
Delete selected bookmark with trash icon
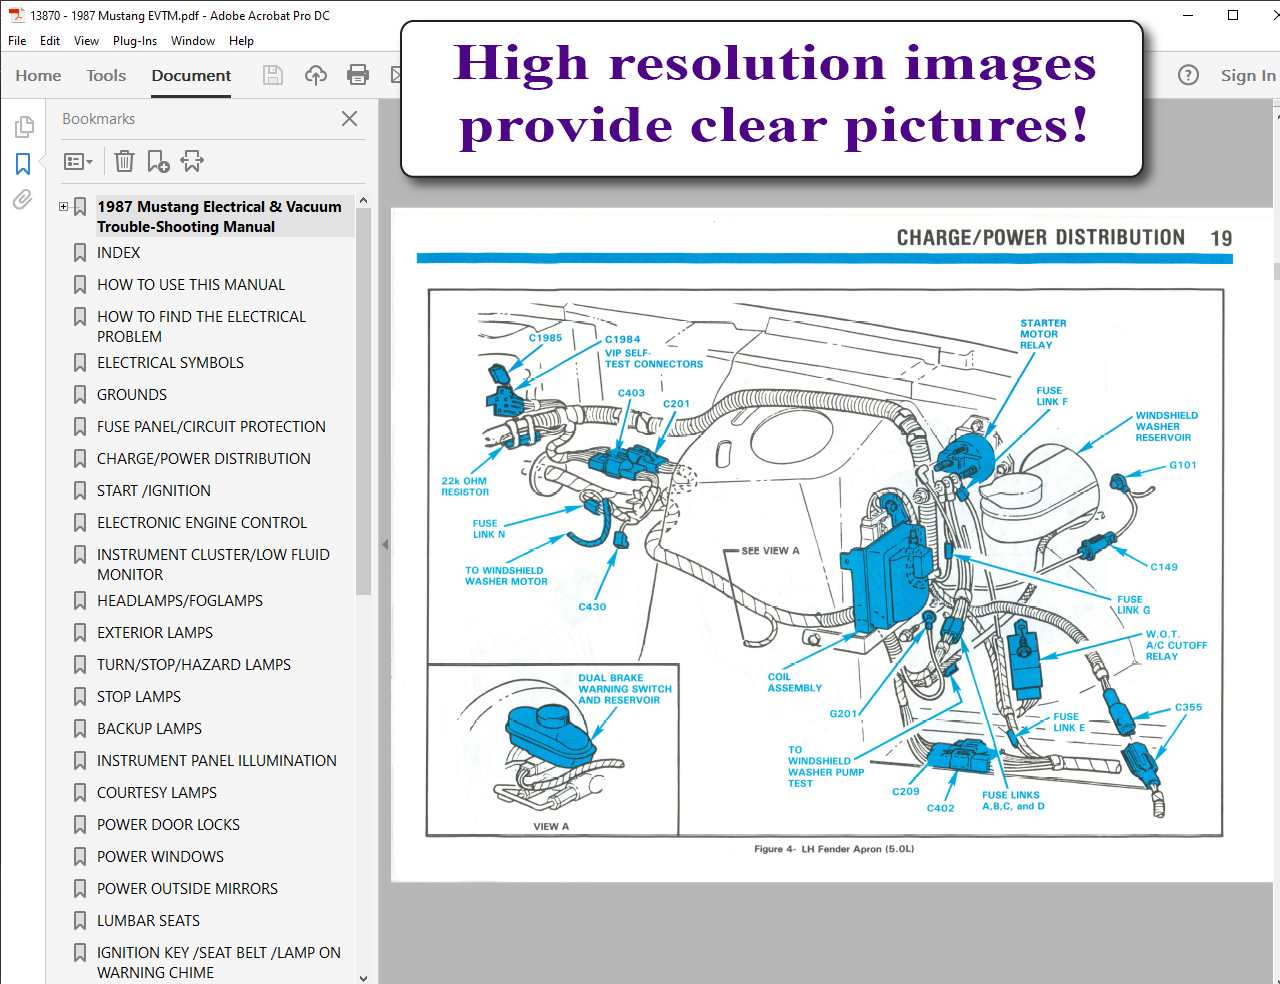[124, 161]
